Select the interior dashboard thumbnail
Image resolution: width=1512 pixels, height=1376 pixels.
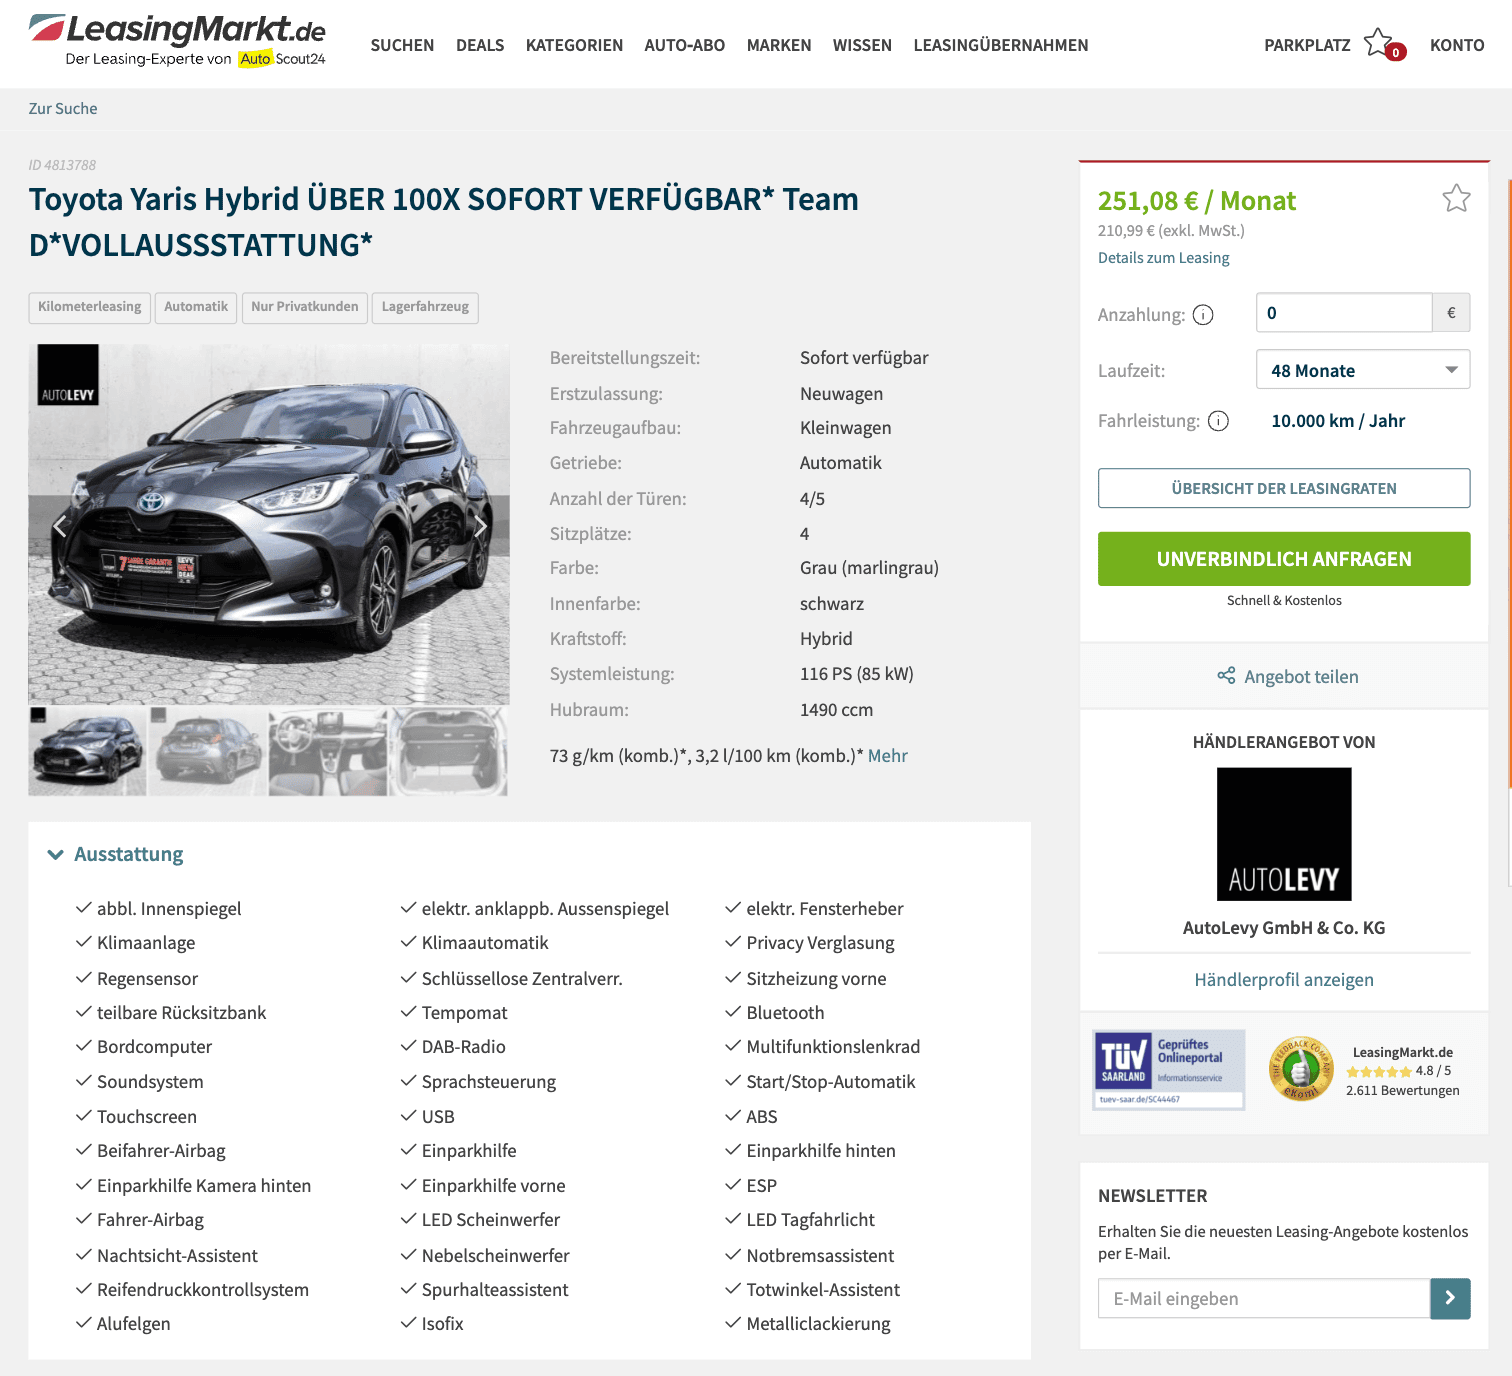point(328,751)
